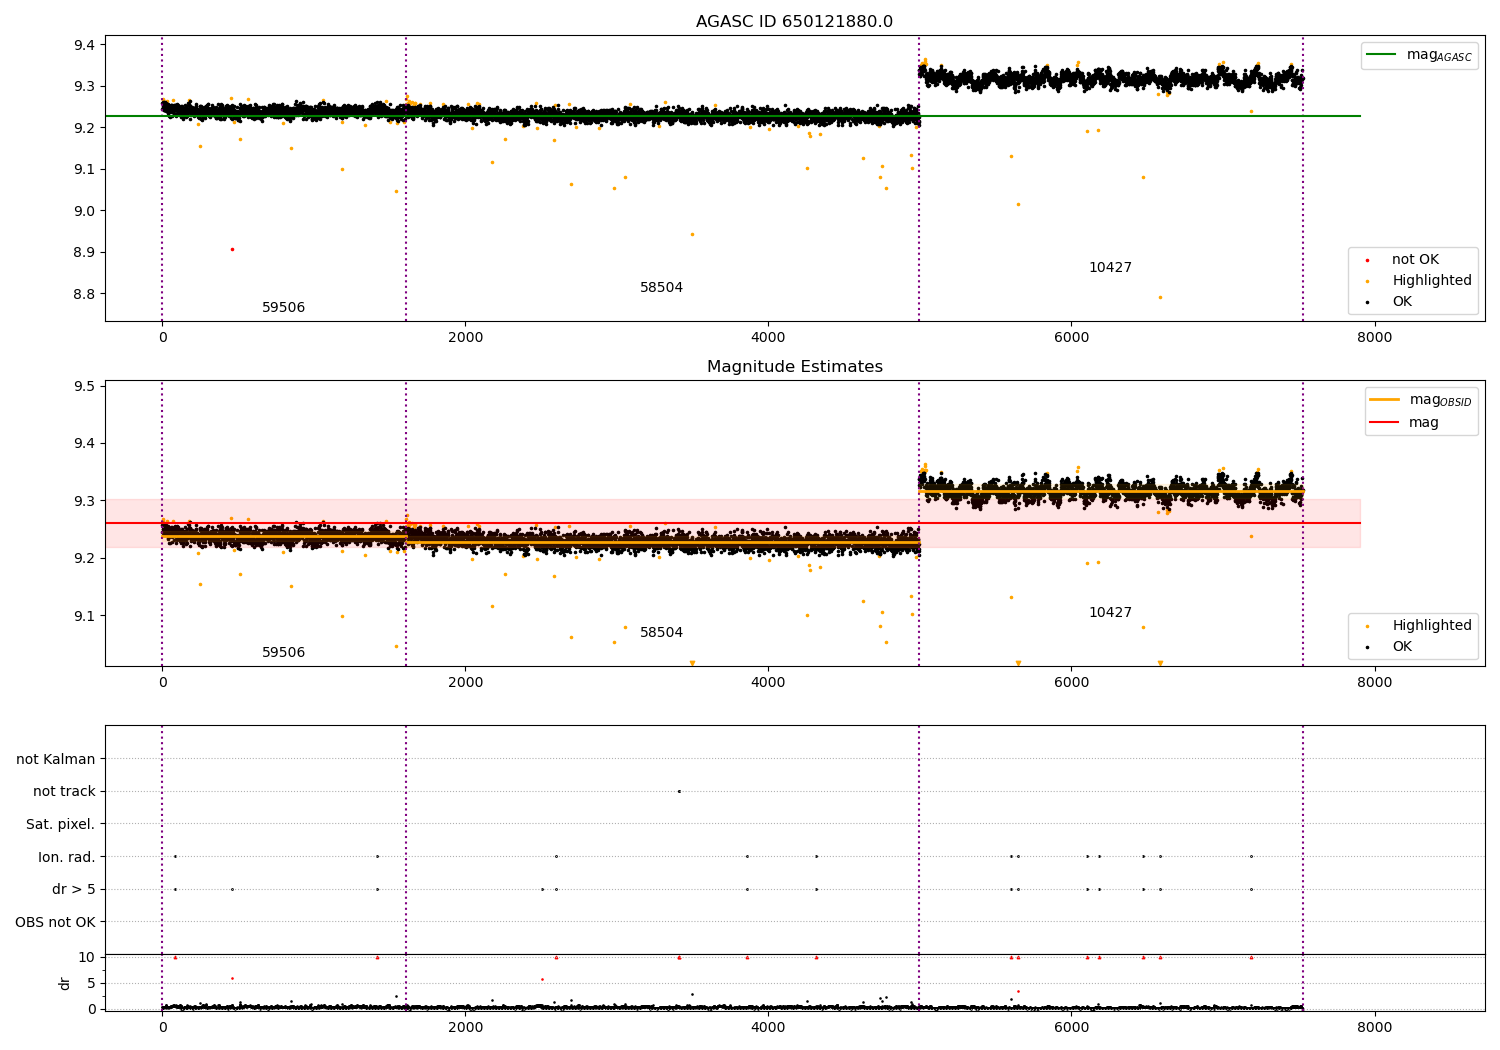
Task: Click the 59506 label in the top plot
Action: pos(283,308)
